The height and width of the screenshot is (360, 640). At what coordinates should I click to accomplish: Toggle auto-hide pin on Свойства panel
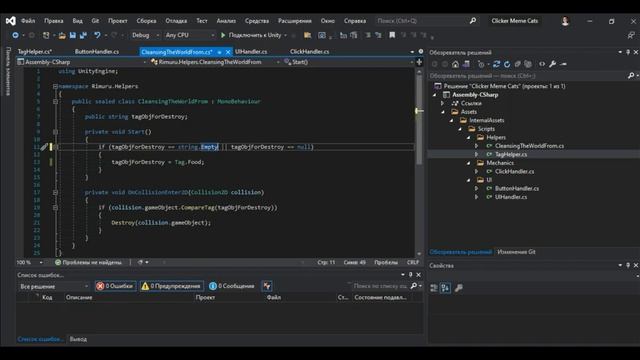628,265
